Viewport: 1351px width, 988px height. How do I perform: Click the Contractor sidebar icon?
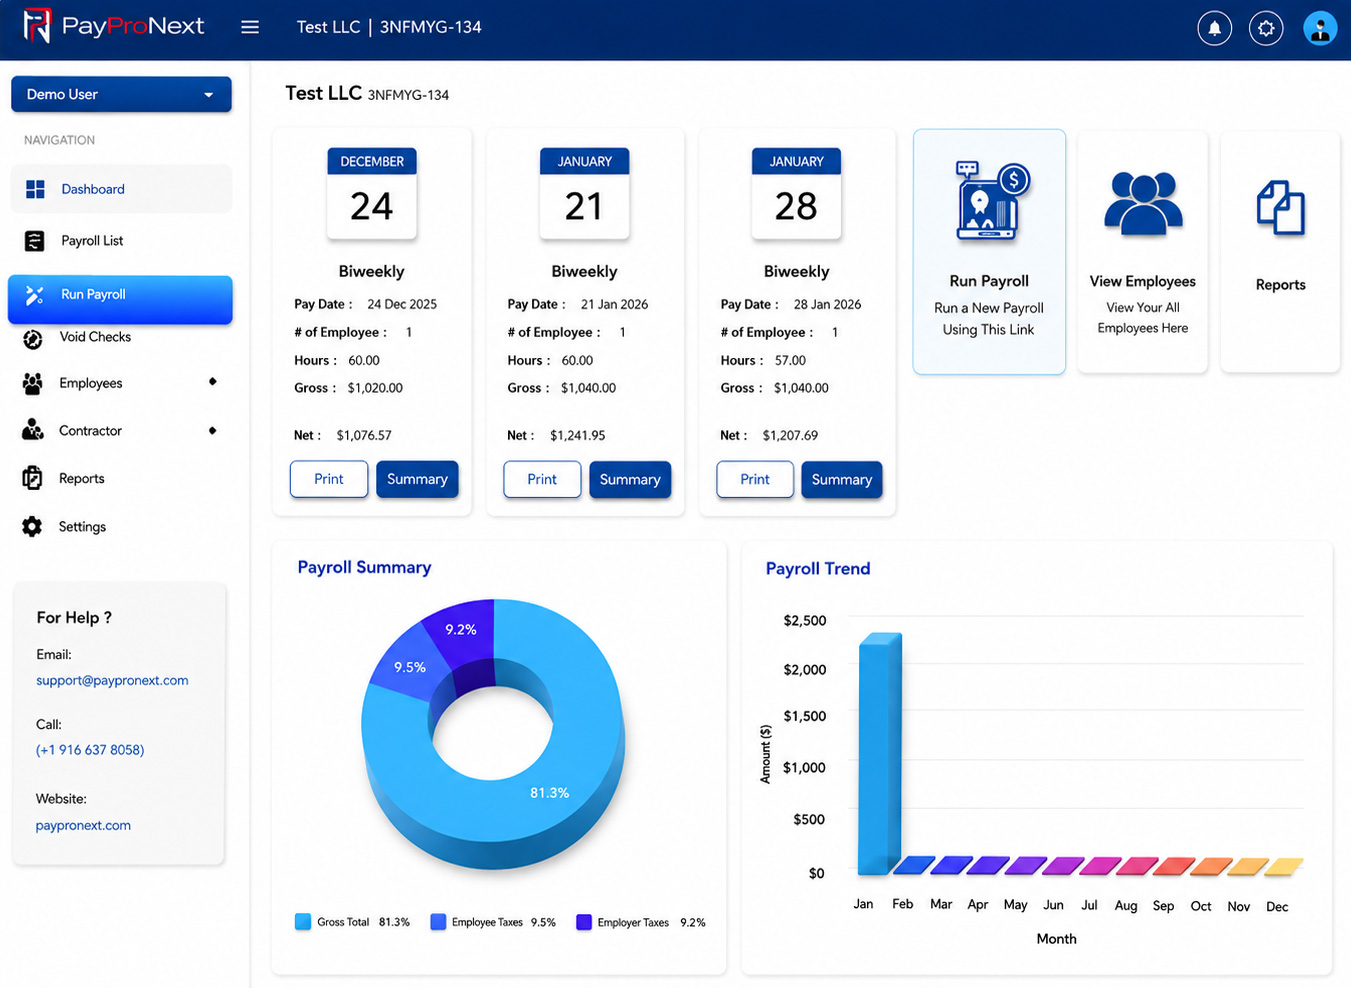coord(33,430)
